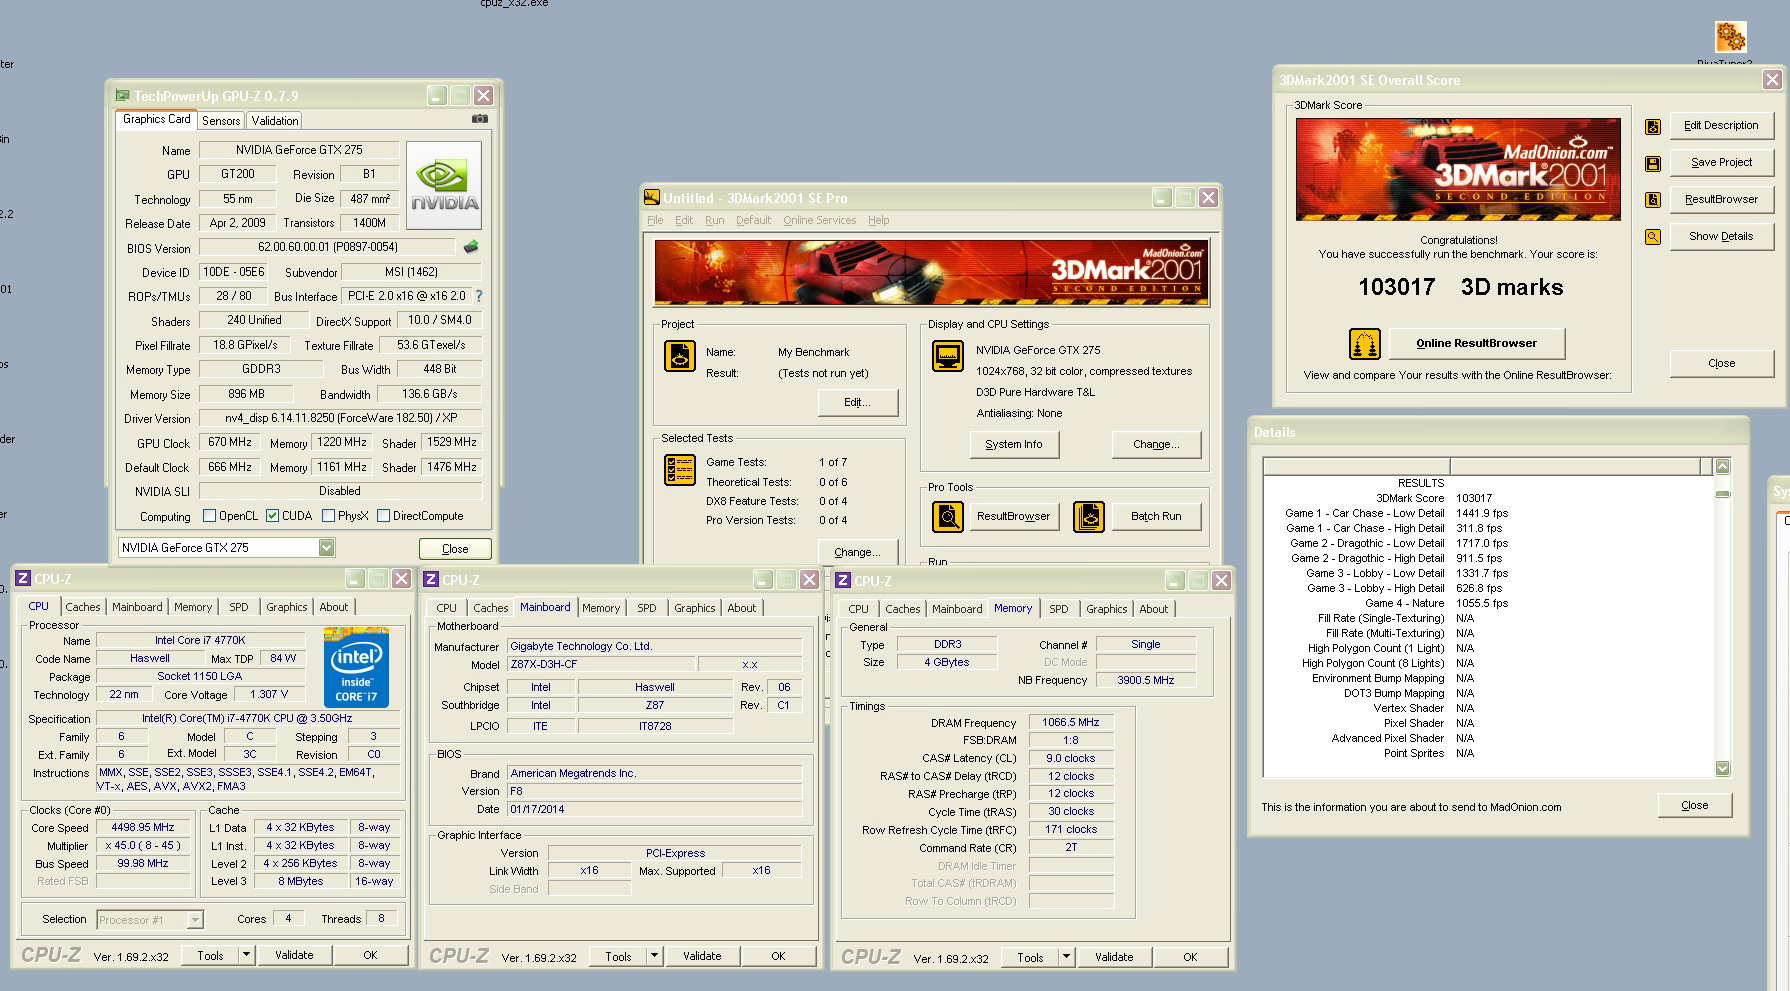
Task: Click the Save Project button
Action: pos(1721,162)
